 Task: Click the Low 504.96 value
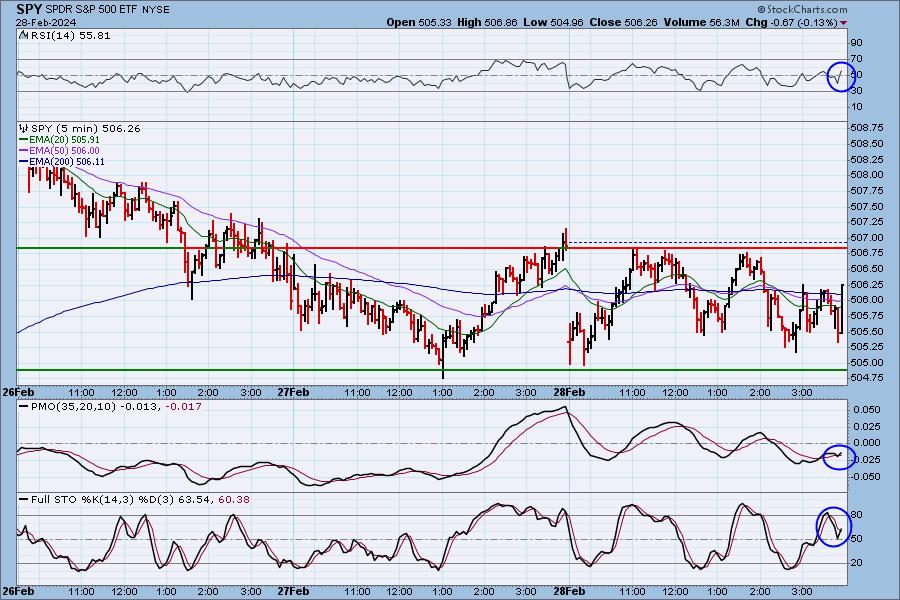pos(554,22)
